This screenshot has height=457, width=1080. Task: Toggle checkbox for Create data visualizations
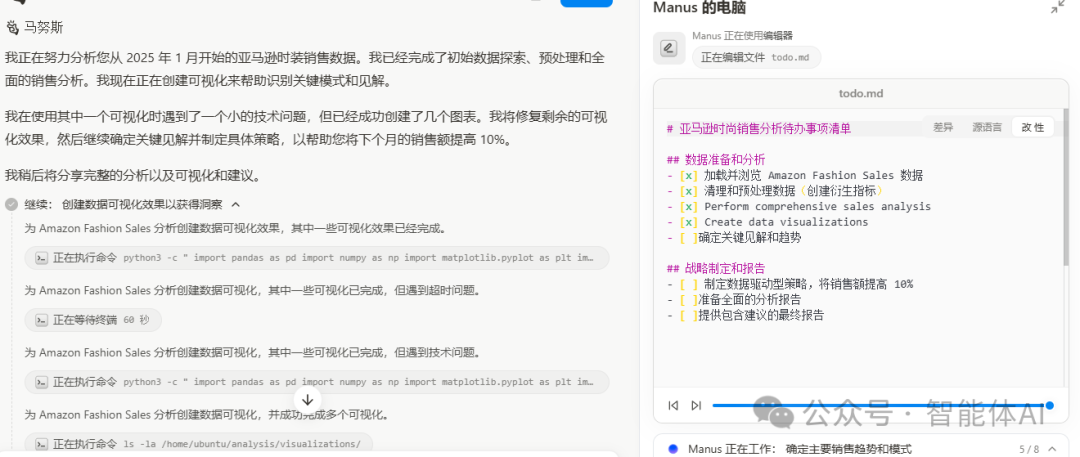tap(688, 222)
